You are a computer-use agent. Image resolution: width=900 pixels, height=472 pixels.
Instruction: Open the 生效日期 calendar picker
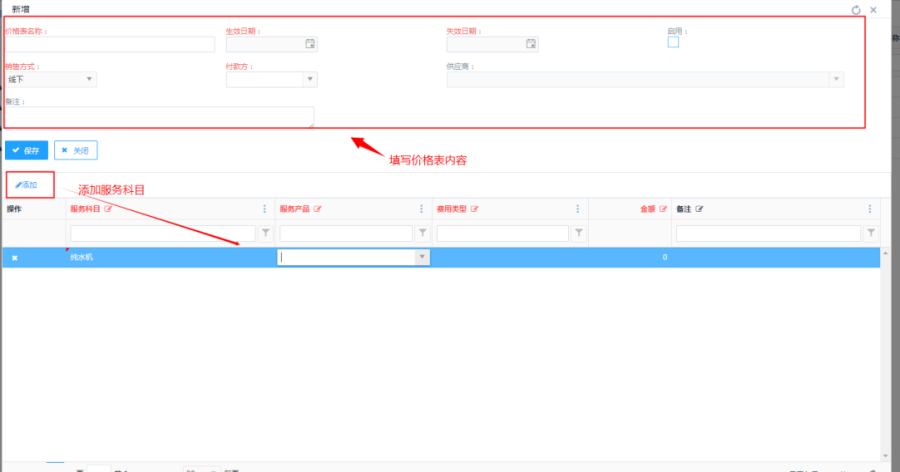click(x=310, y=44)
